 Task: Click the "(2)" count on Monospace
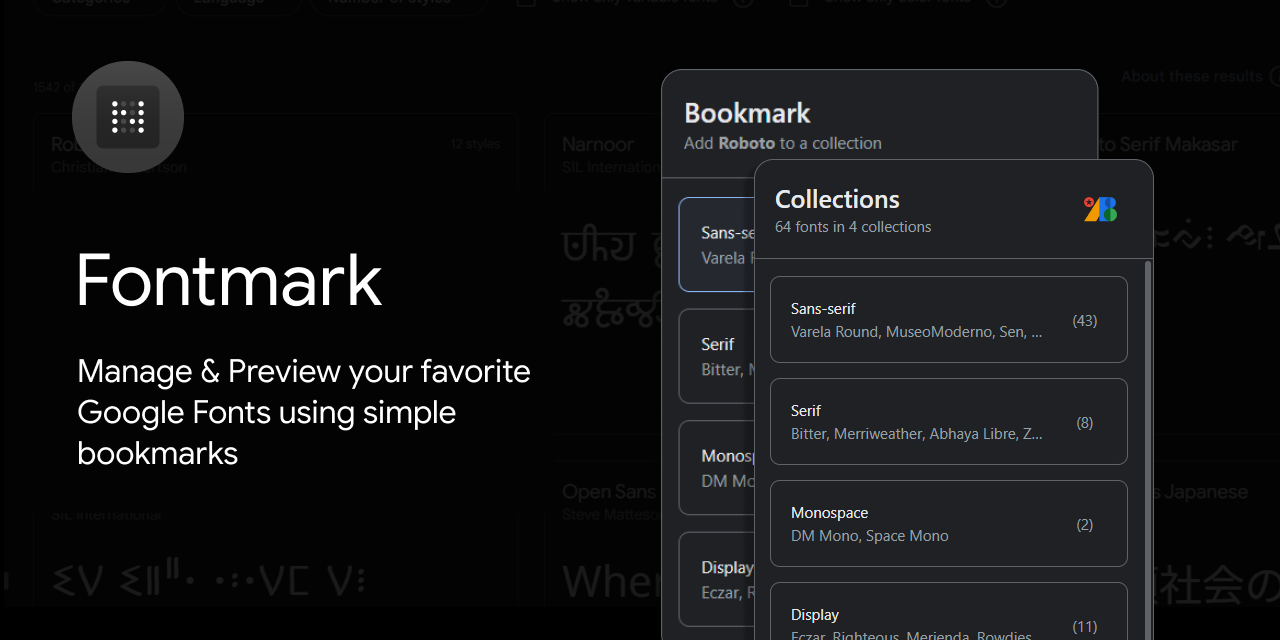pyautogui.click(x=1084, y=525)
